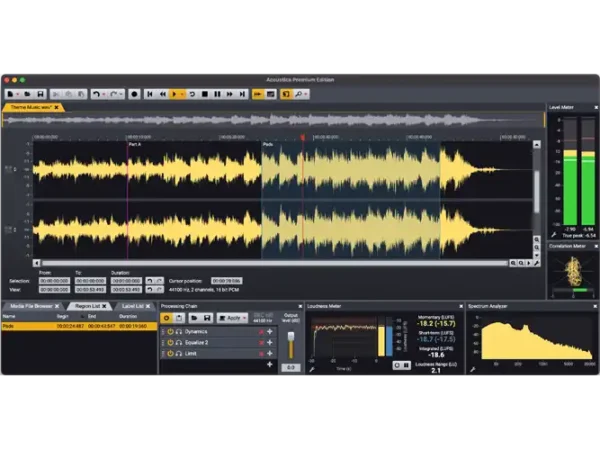Click the selection undo arrow icon
The image size is (600, 450).
pyautogui.click(x=150, y=281)
